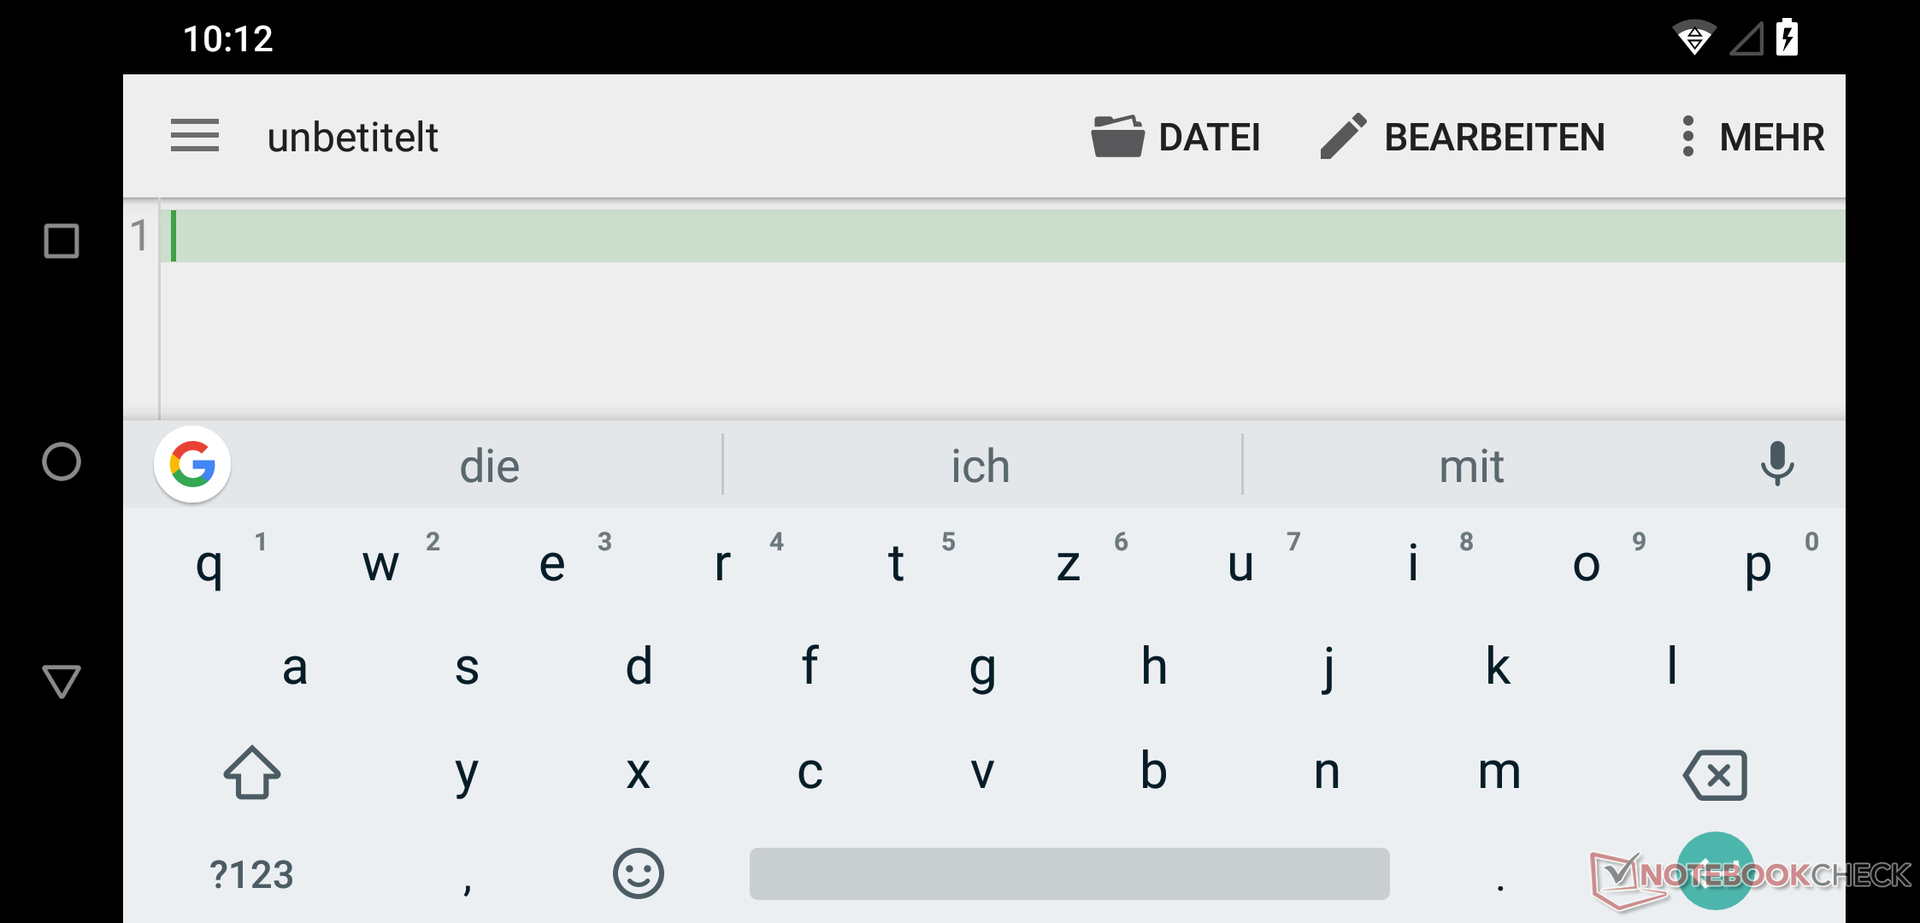Open the hamburger navigation menu
This screenshot has height=923, width=1920.
pos(194,135)
